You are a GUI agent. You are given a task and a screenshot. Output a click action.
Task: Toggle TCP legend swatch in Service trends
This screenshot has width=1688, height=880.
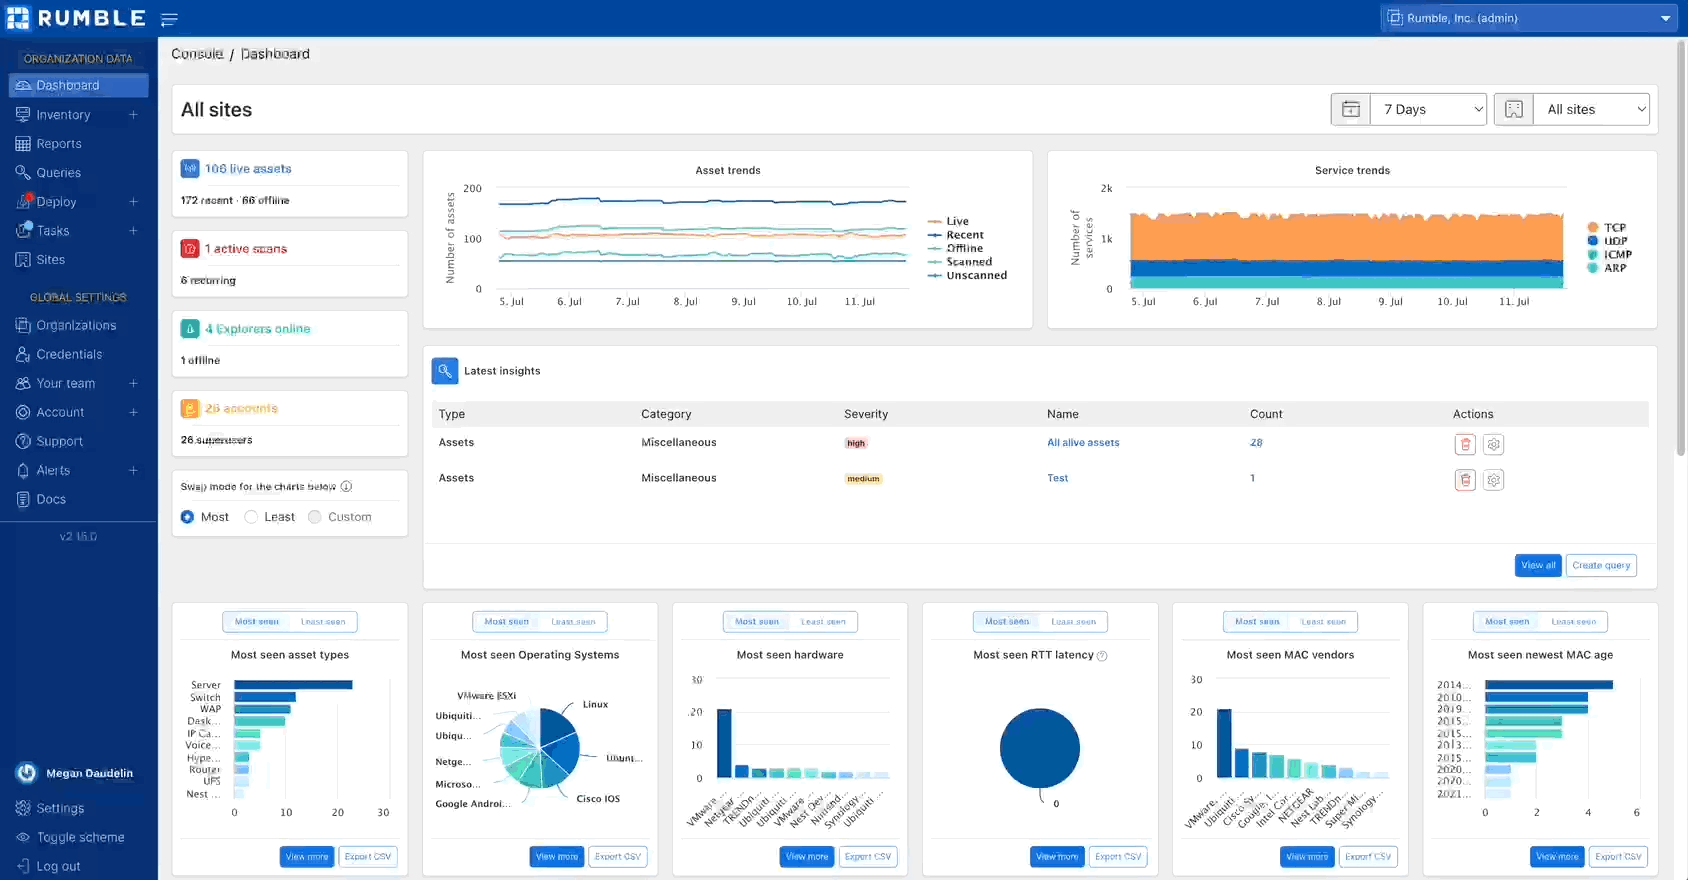click(1593, 228)
